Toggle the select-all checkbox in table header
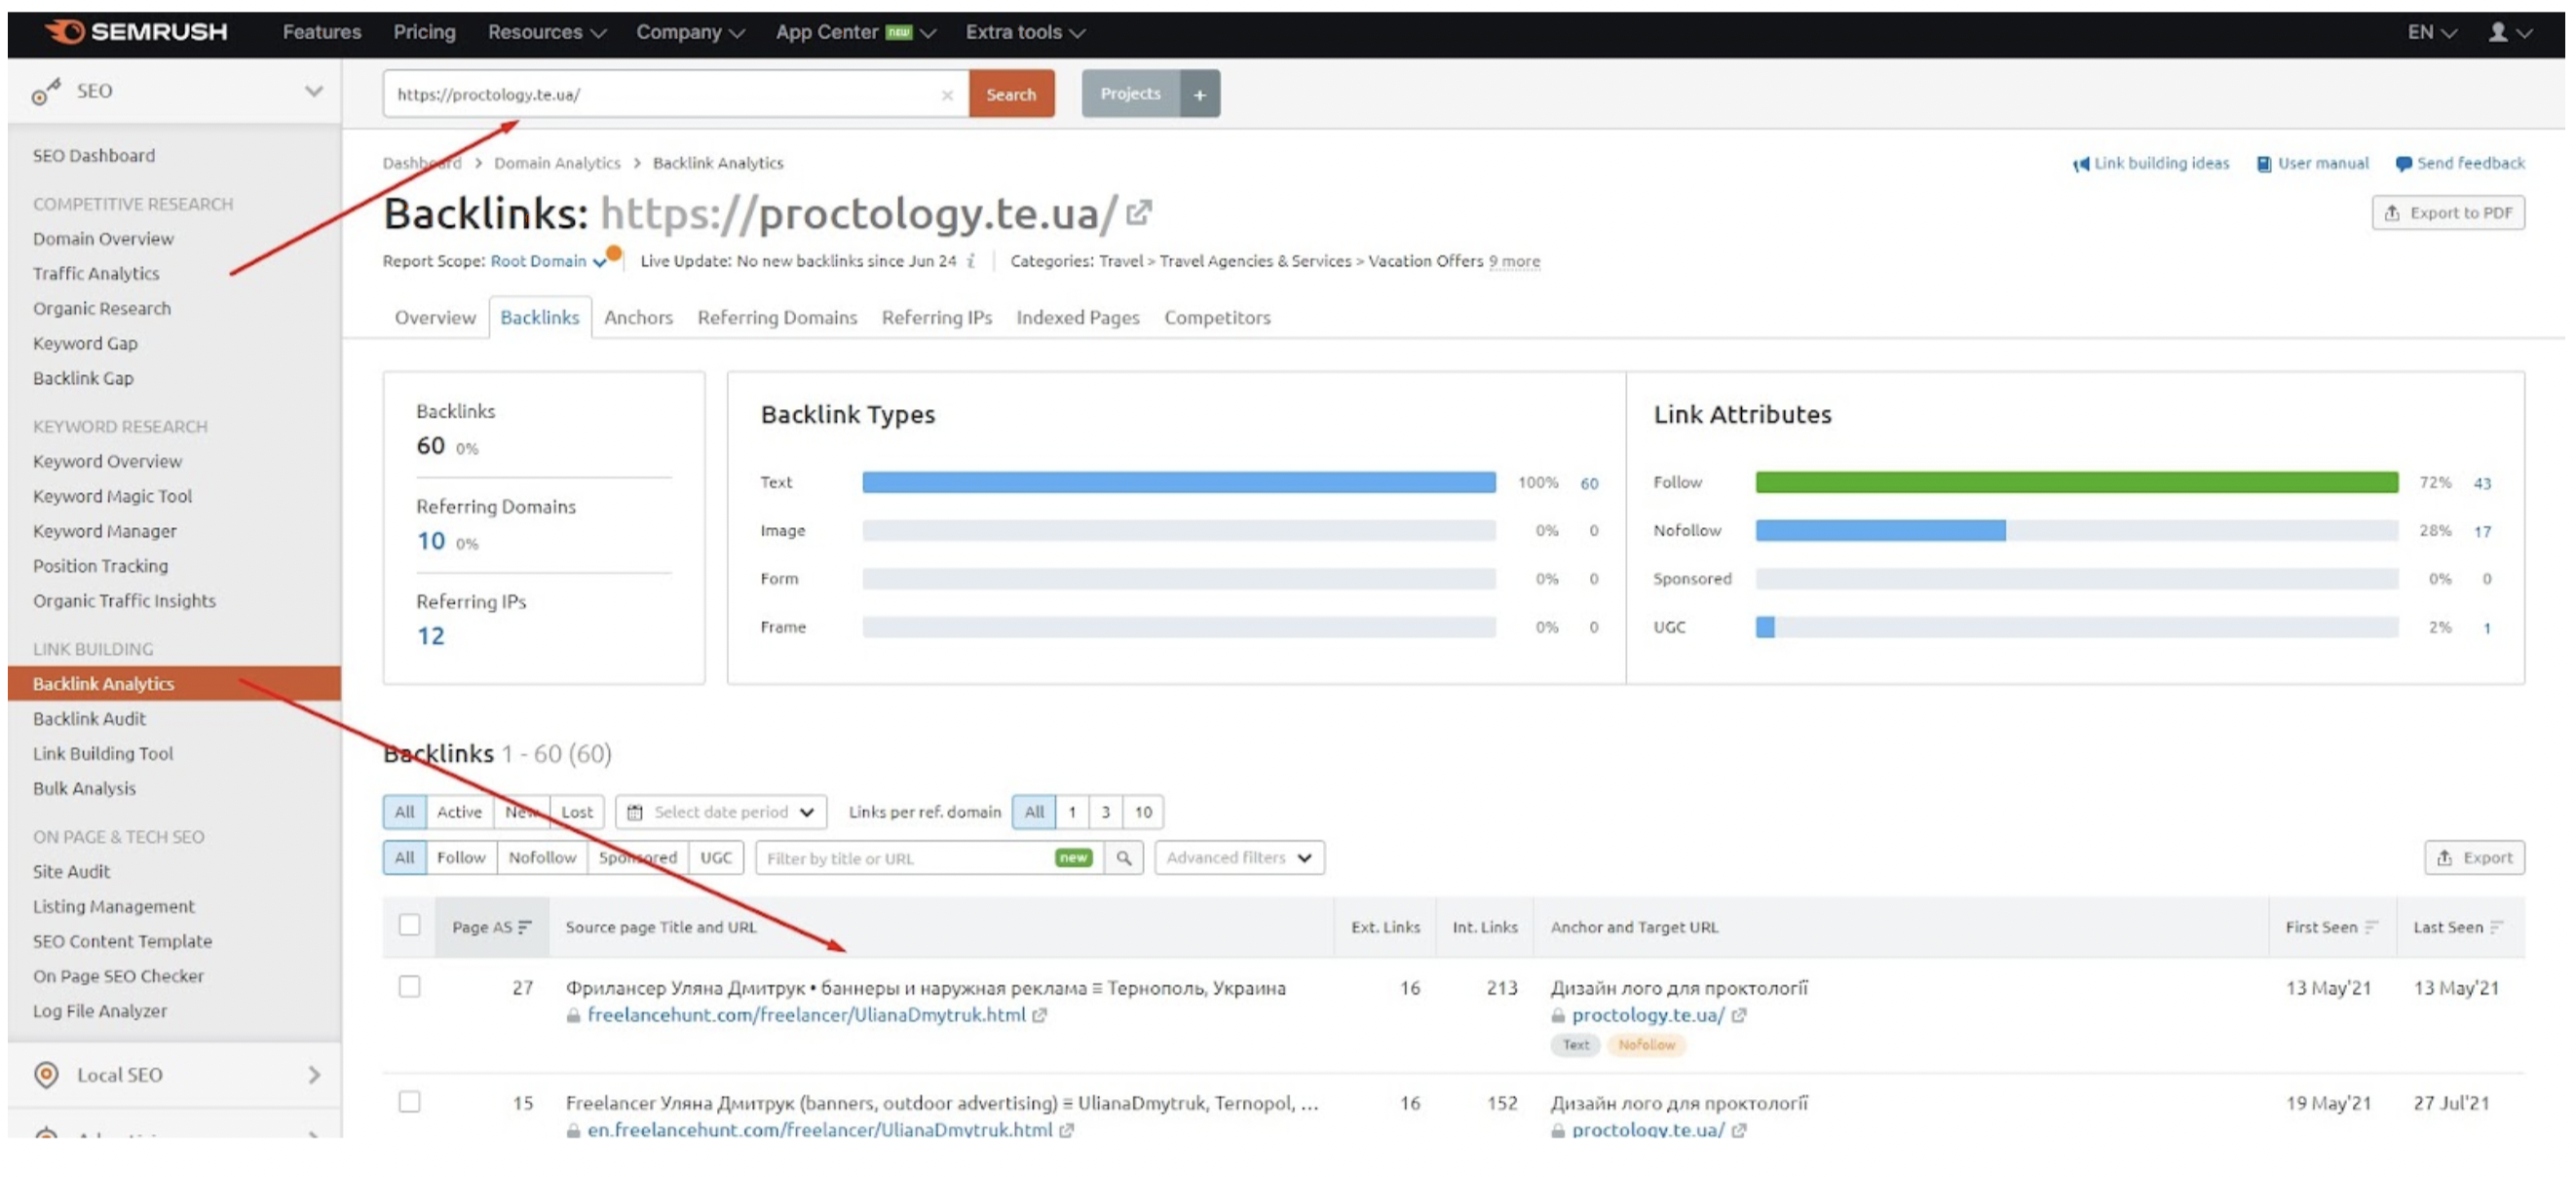Viewport: 2576px width, 1177px height. pyautogui.click(x=409, y=925)
